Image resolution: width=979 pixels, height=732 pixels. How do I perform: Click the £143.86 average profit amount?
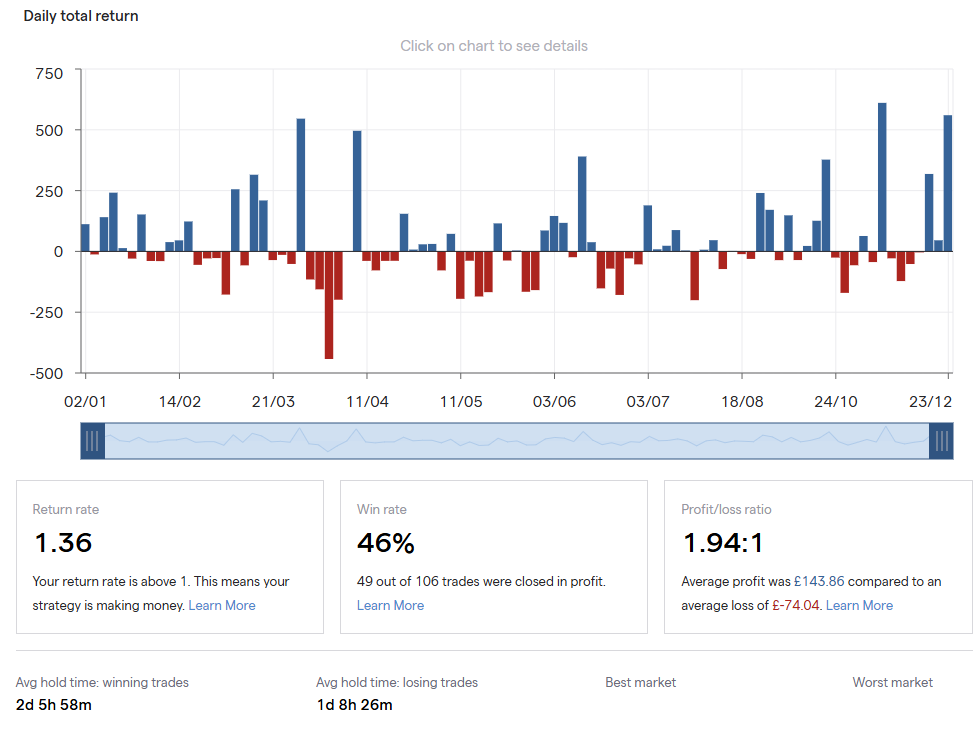(819, 581)
